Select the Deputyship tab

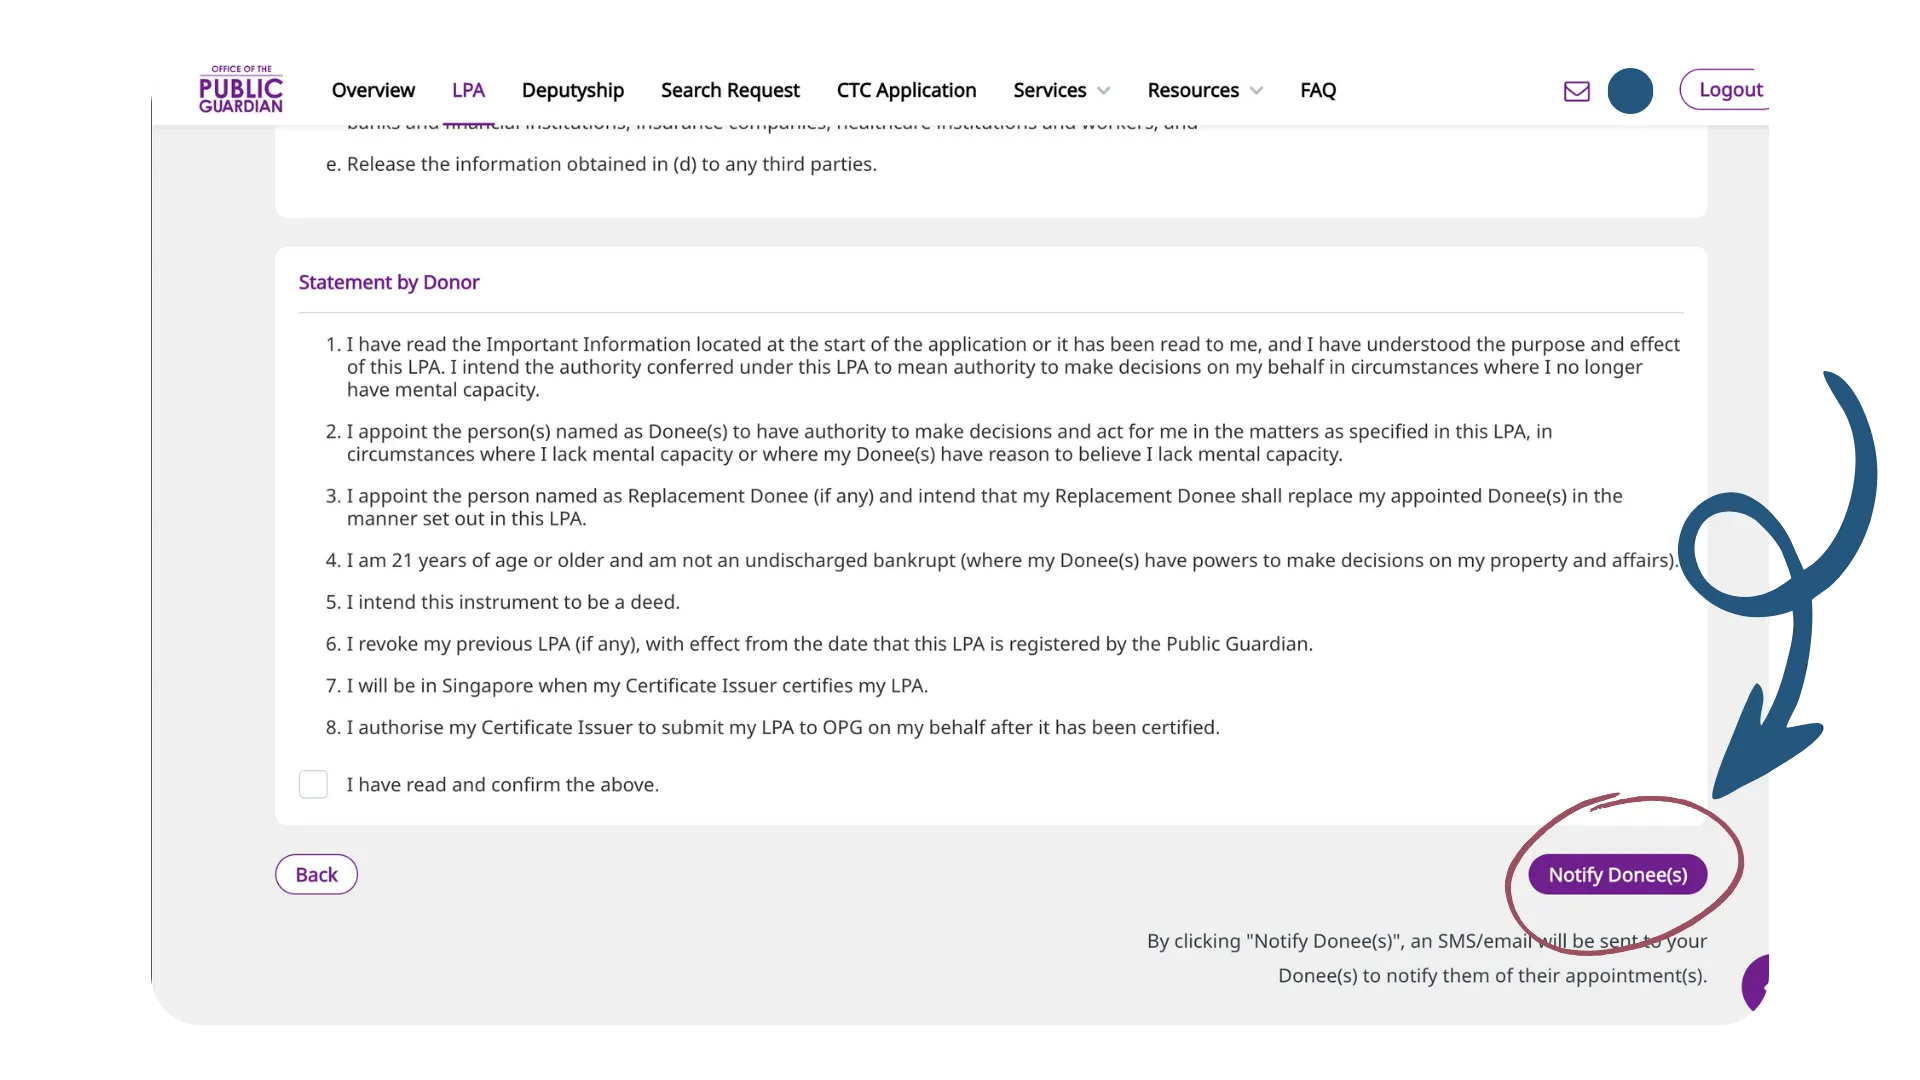point(572,90)
